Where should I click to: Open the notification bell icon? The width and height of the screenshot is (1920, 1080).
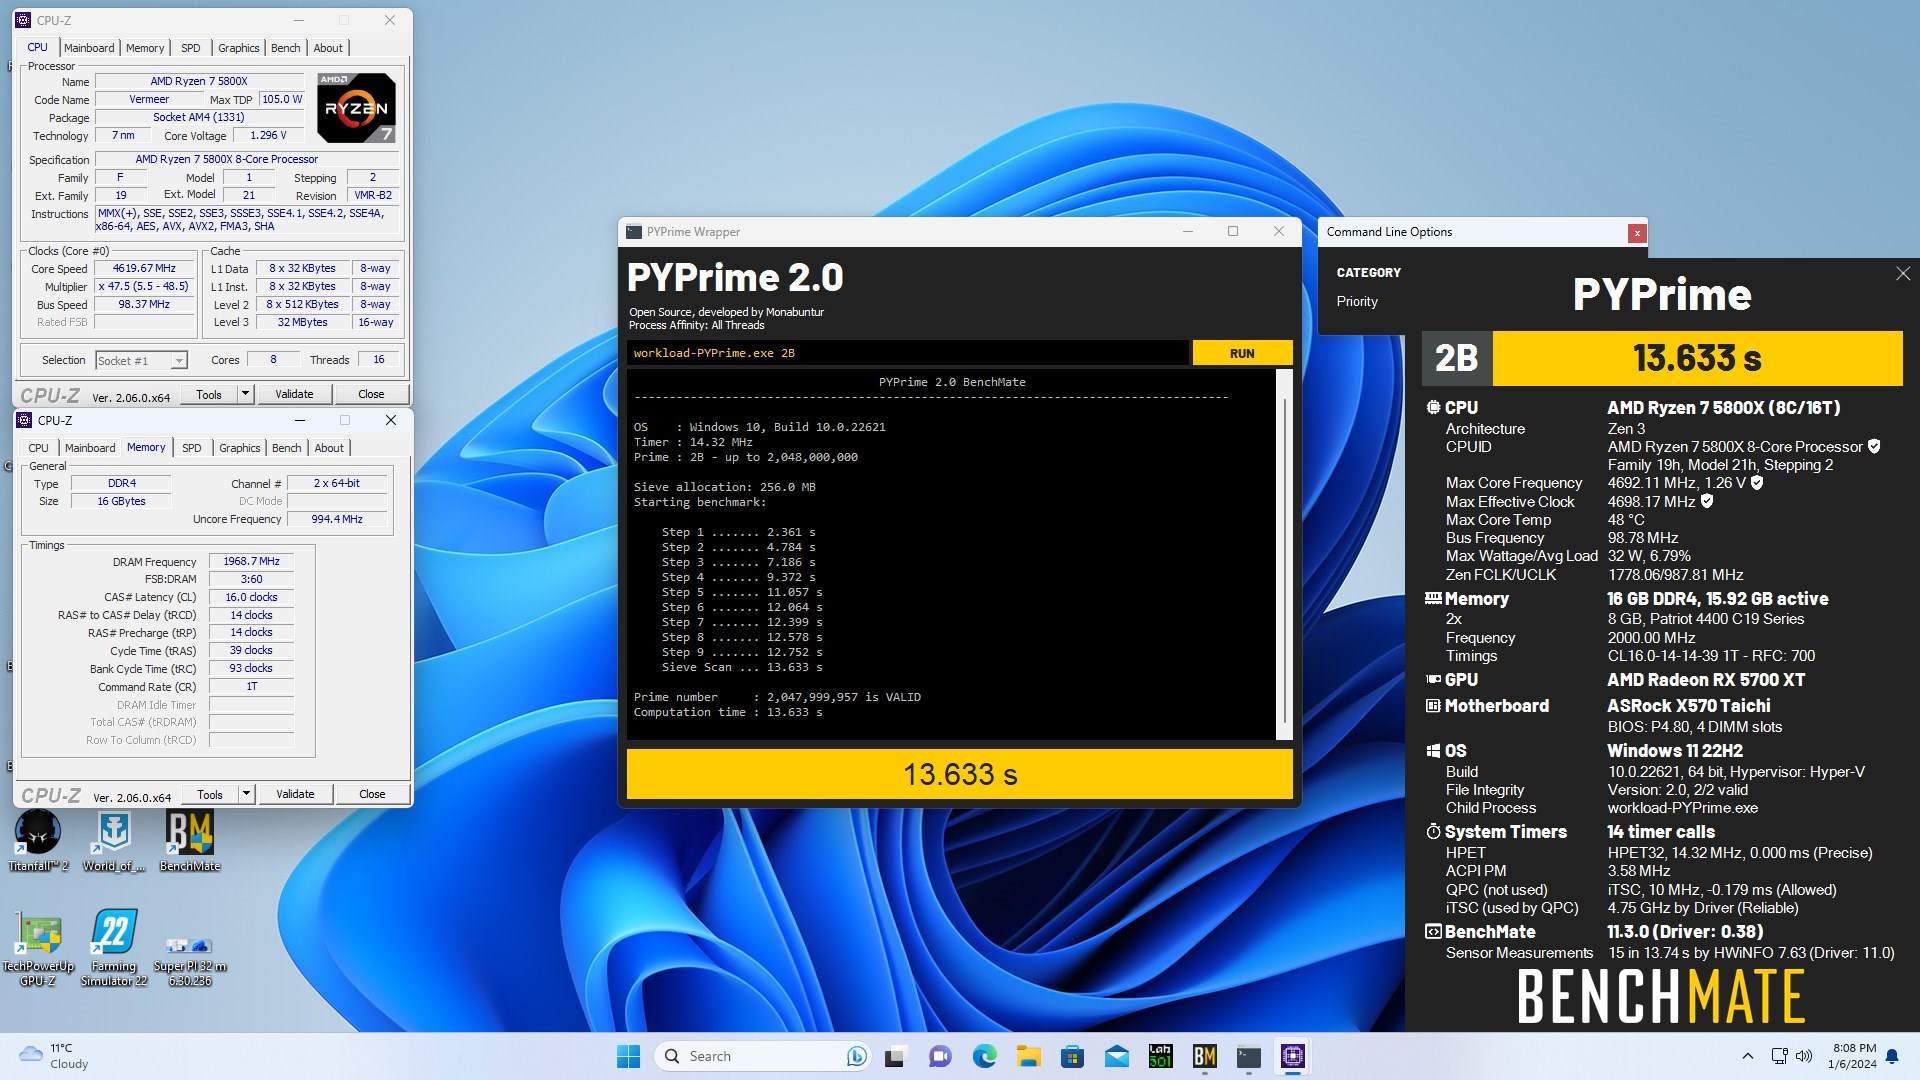click(x=1892, y=1056)
